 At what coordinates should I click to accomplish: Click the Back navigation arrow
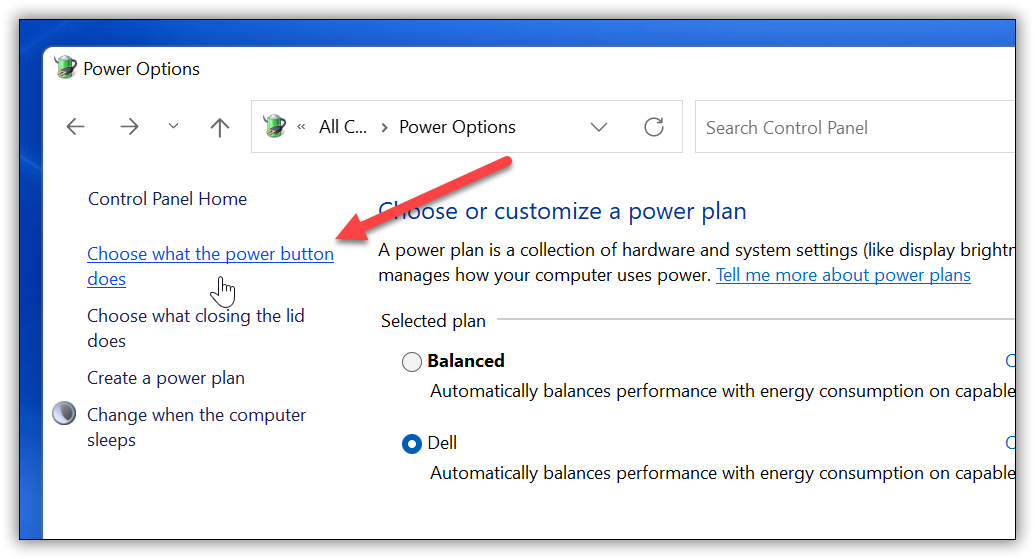point(76,127)
